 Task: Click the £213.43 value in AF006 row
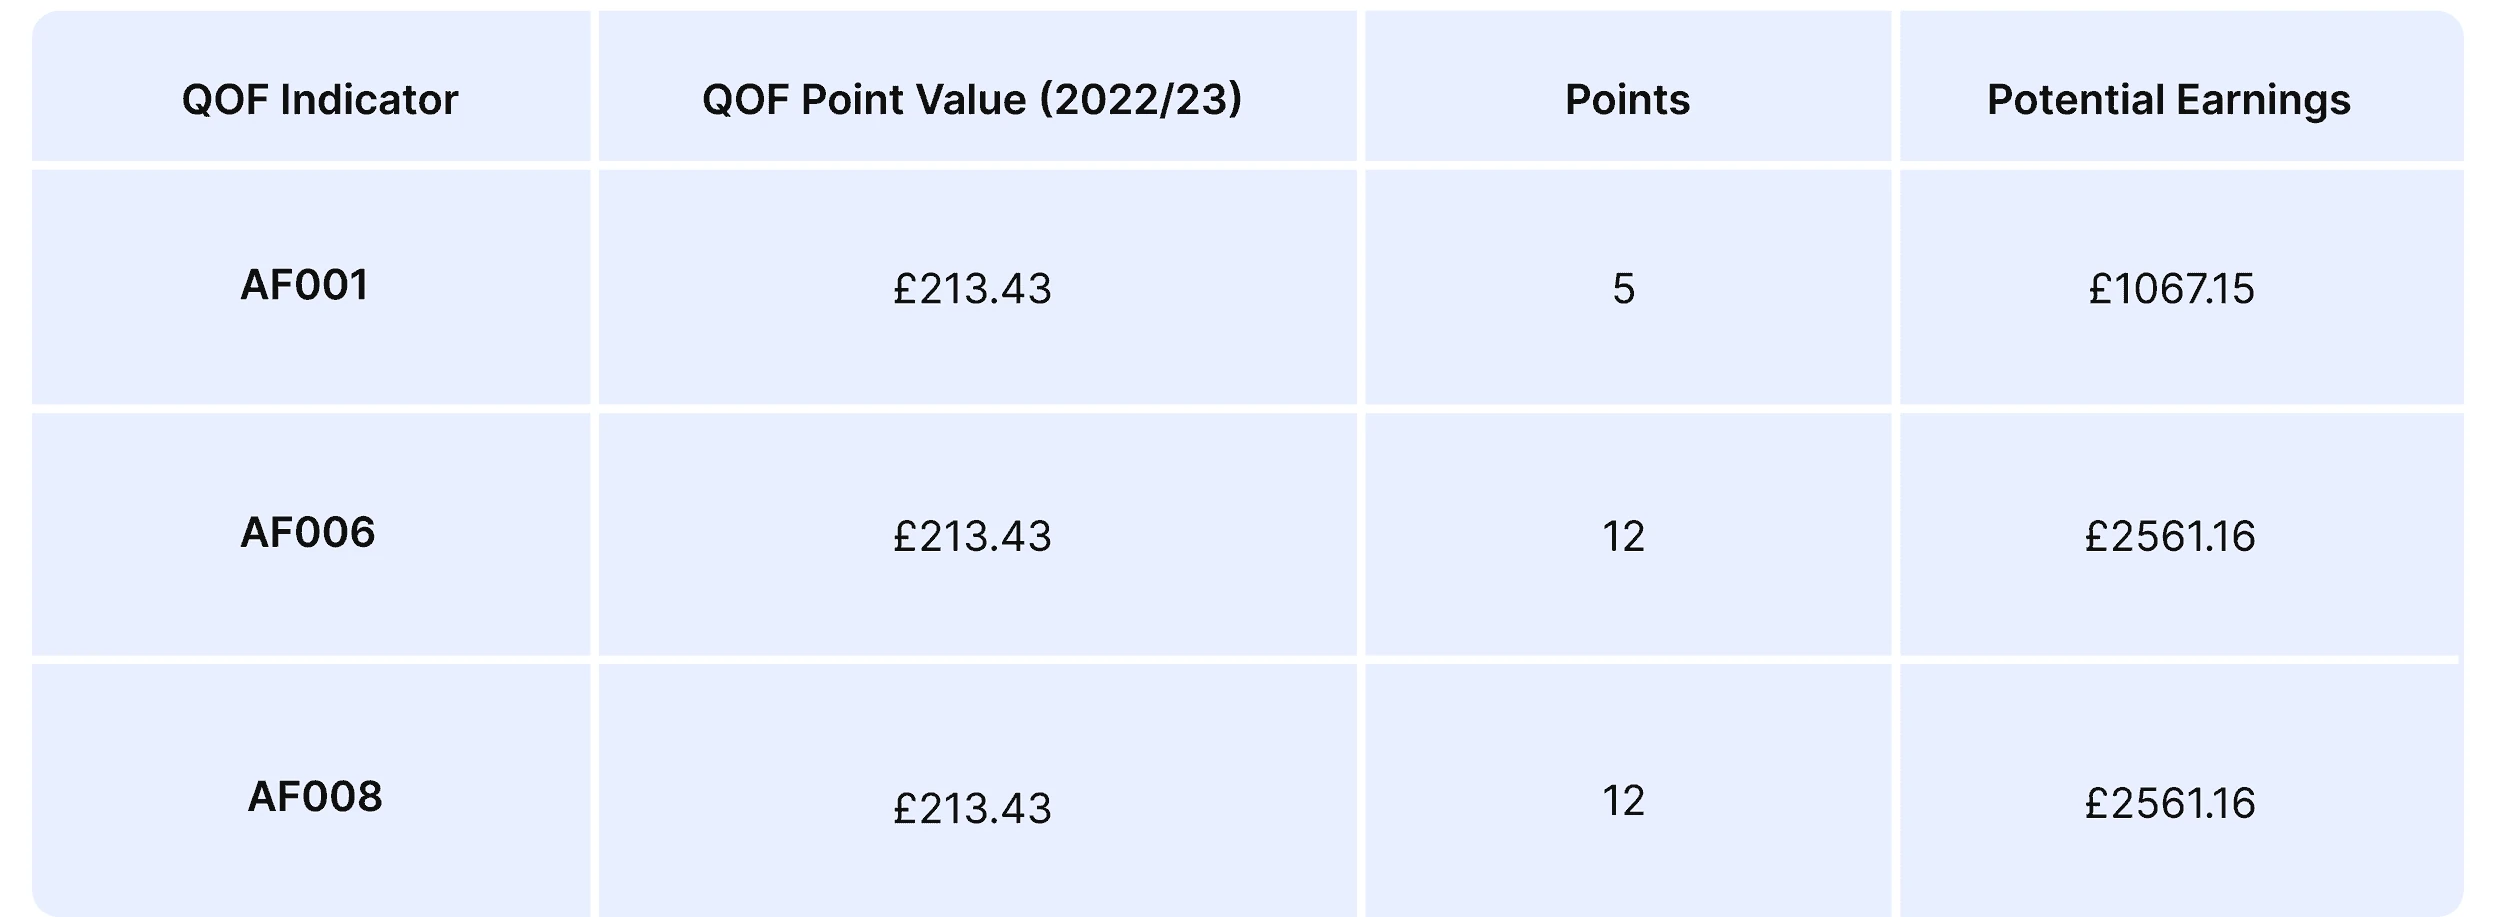tap(972, 537)
